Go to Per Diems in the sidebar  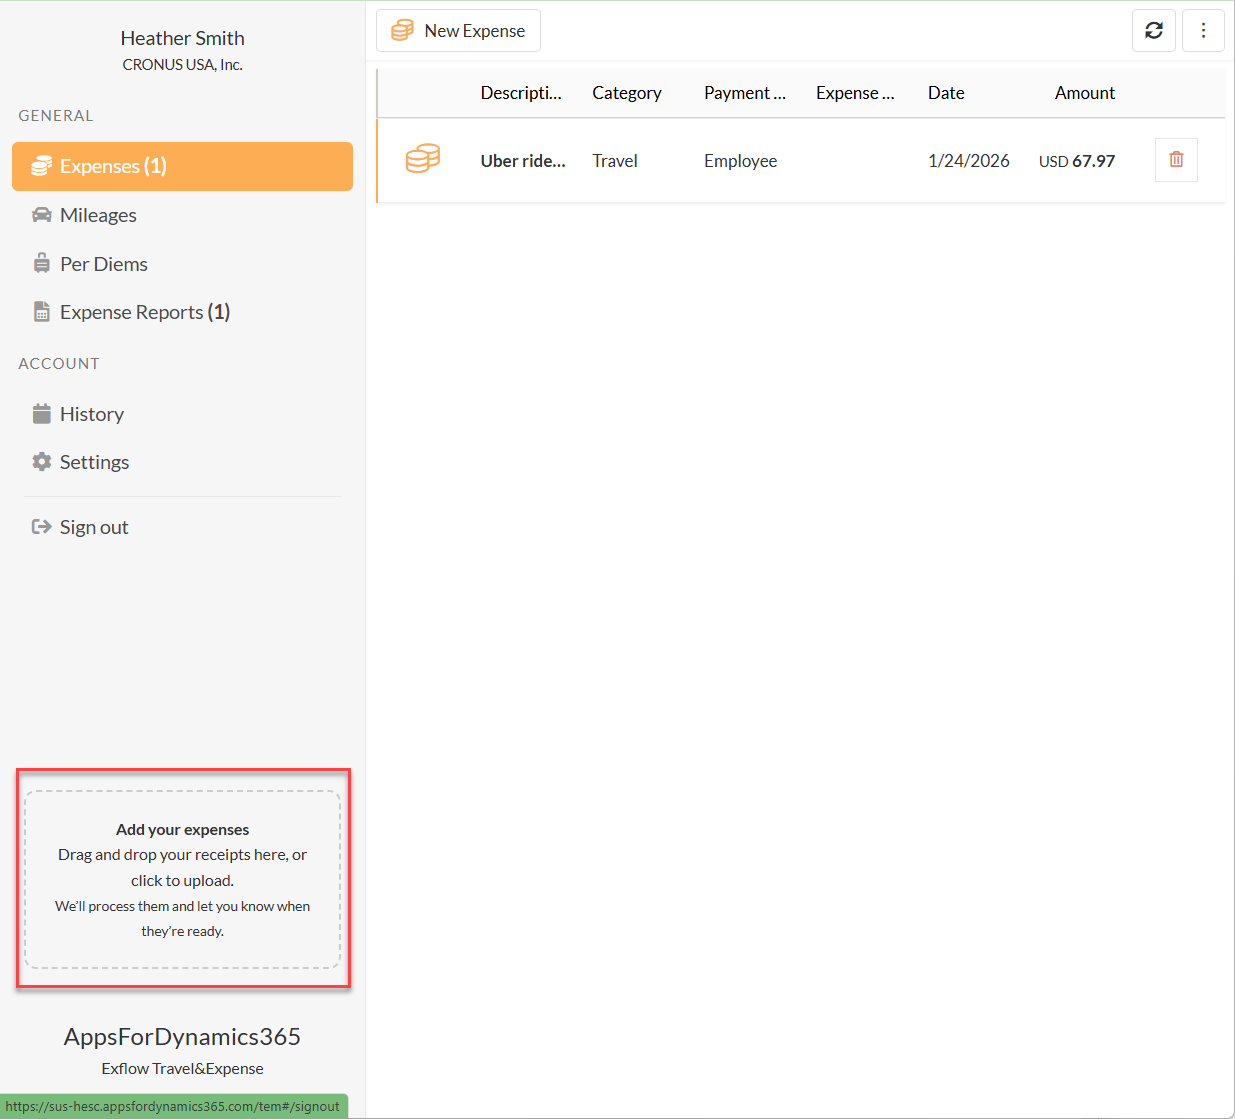[103, 264]
